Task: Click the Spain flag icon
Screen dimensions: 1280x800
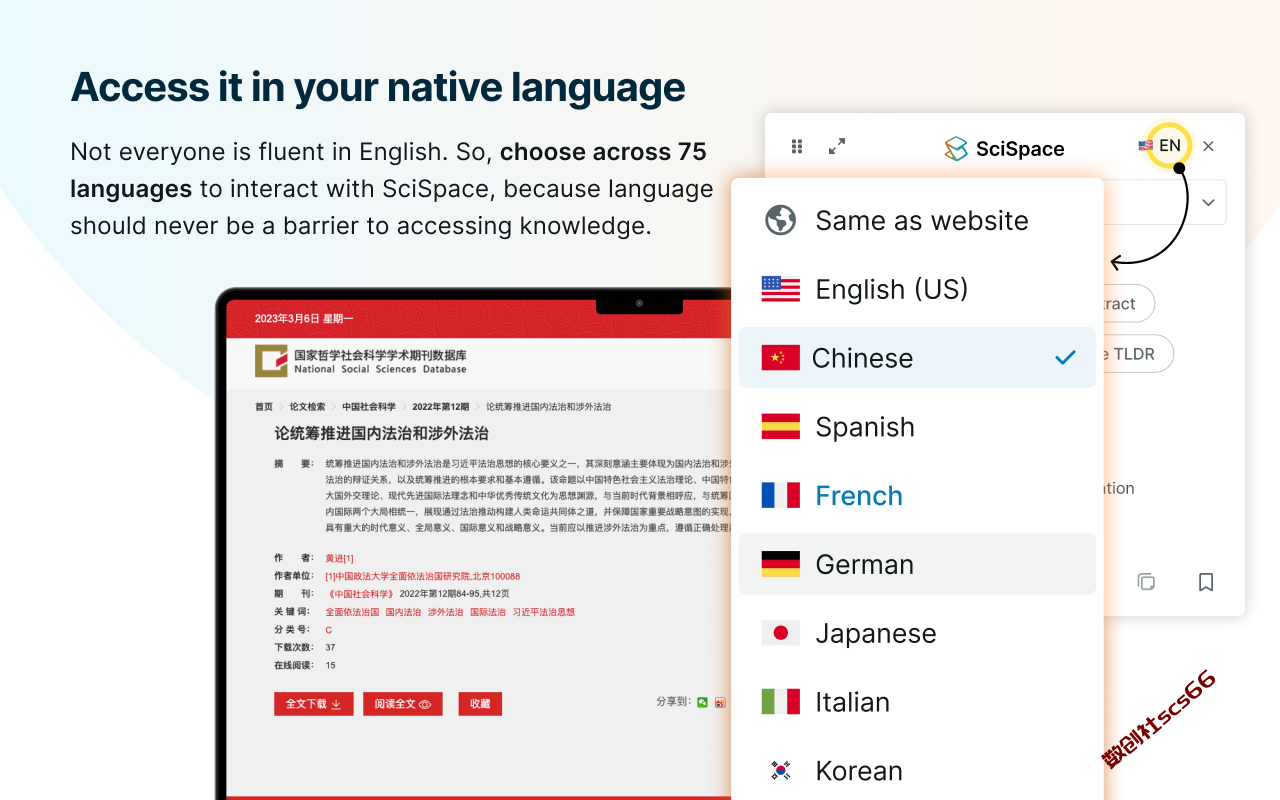Action: pyautogui.click(x=780, y=427)
